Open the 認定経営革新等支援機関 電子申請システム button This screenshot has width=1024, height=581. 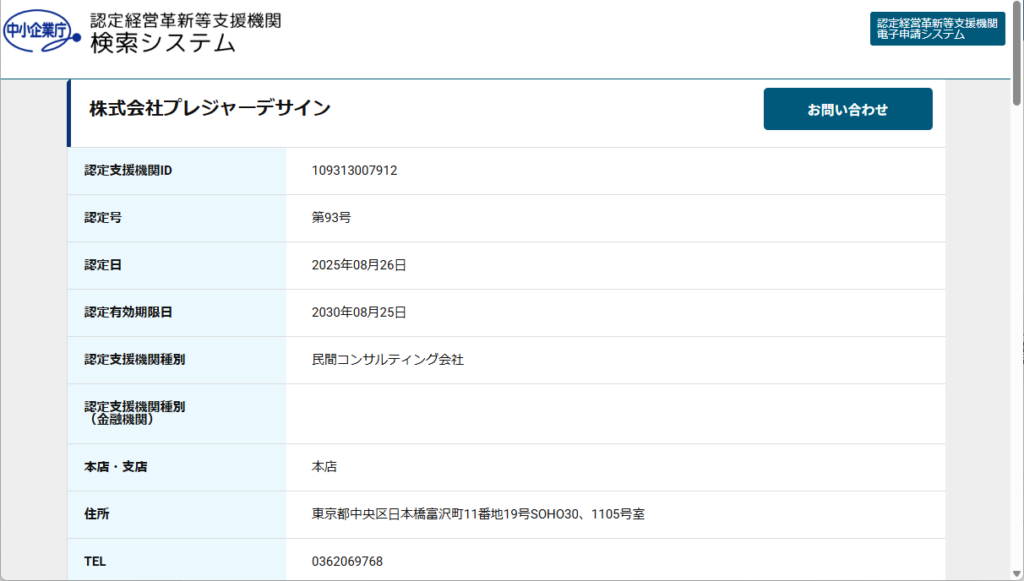pos(936,29)
